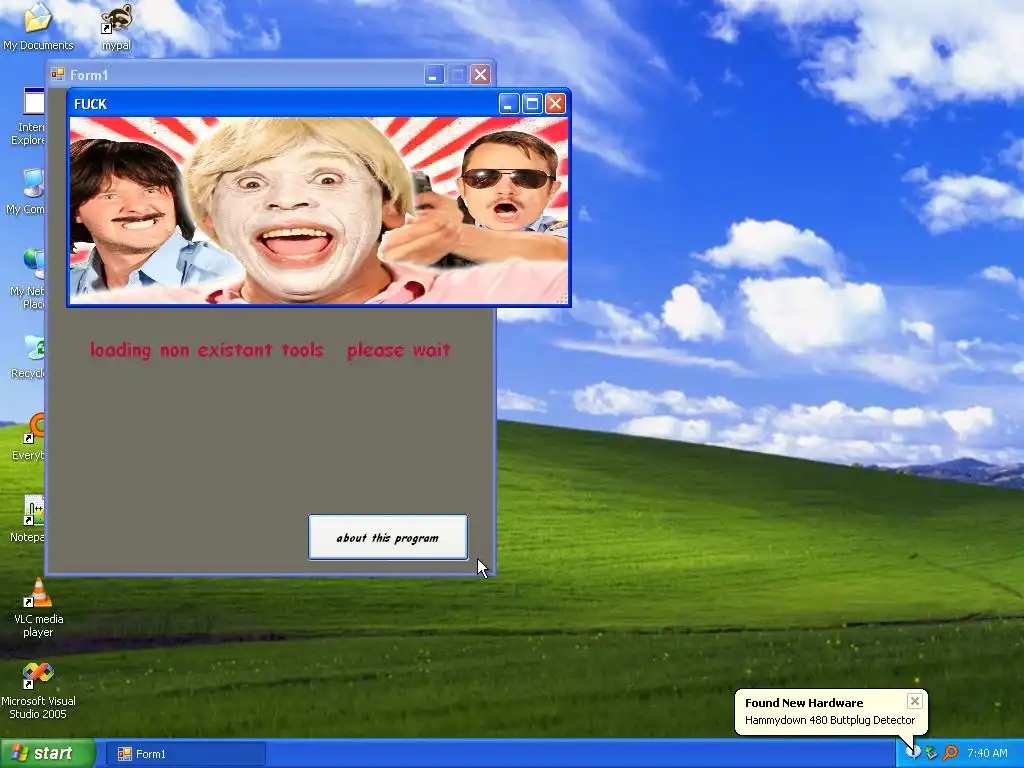Click the network connection tray icon

[931, 753]
